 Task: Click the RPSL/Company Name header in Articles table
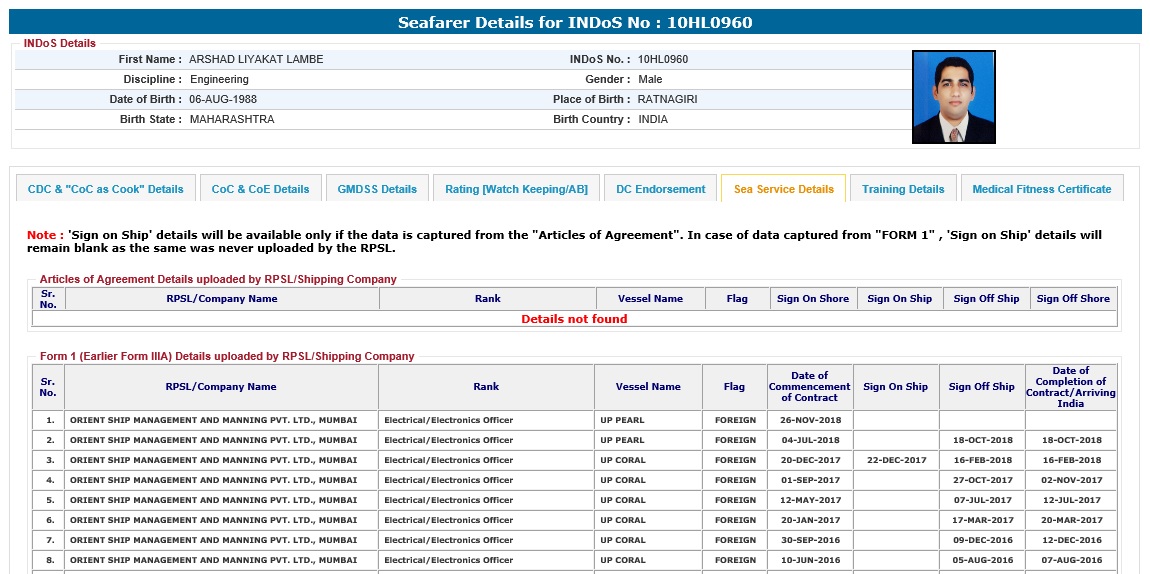click(x=222, y=299)
